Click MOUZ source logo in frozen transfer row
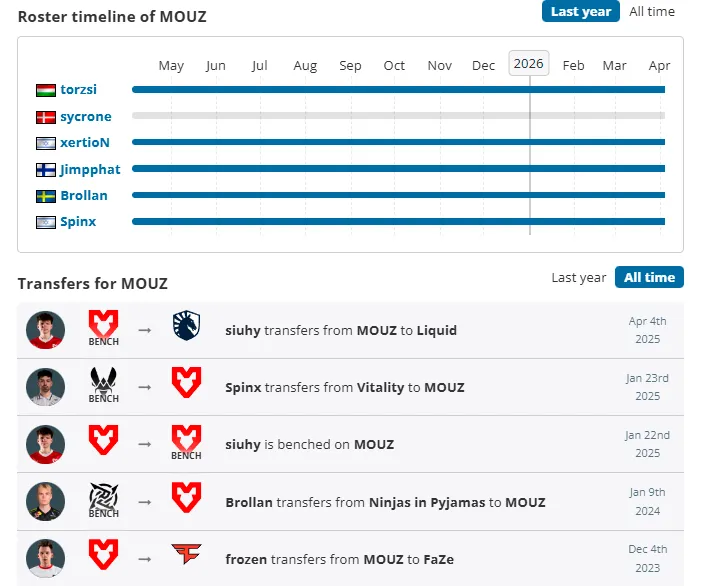The height and width of the screenshot is (586, 702). point(103,554)
